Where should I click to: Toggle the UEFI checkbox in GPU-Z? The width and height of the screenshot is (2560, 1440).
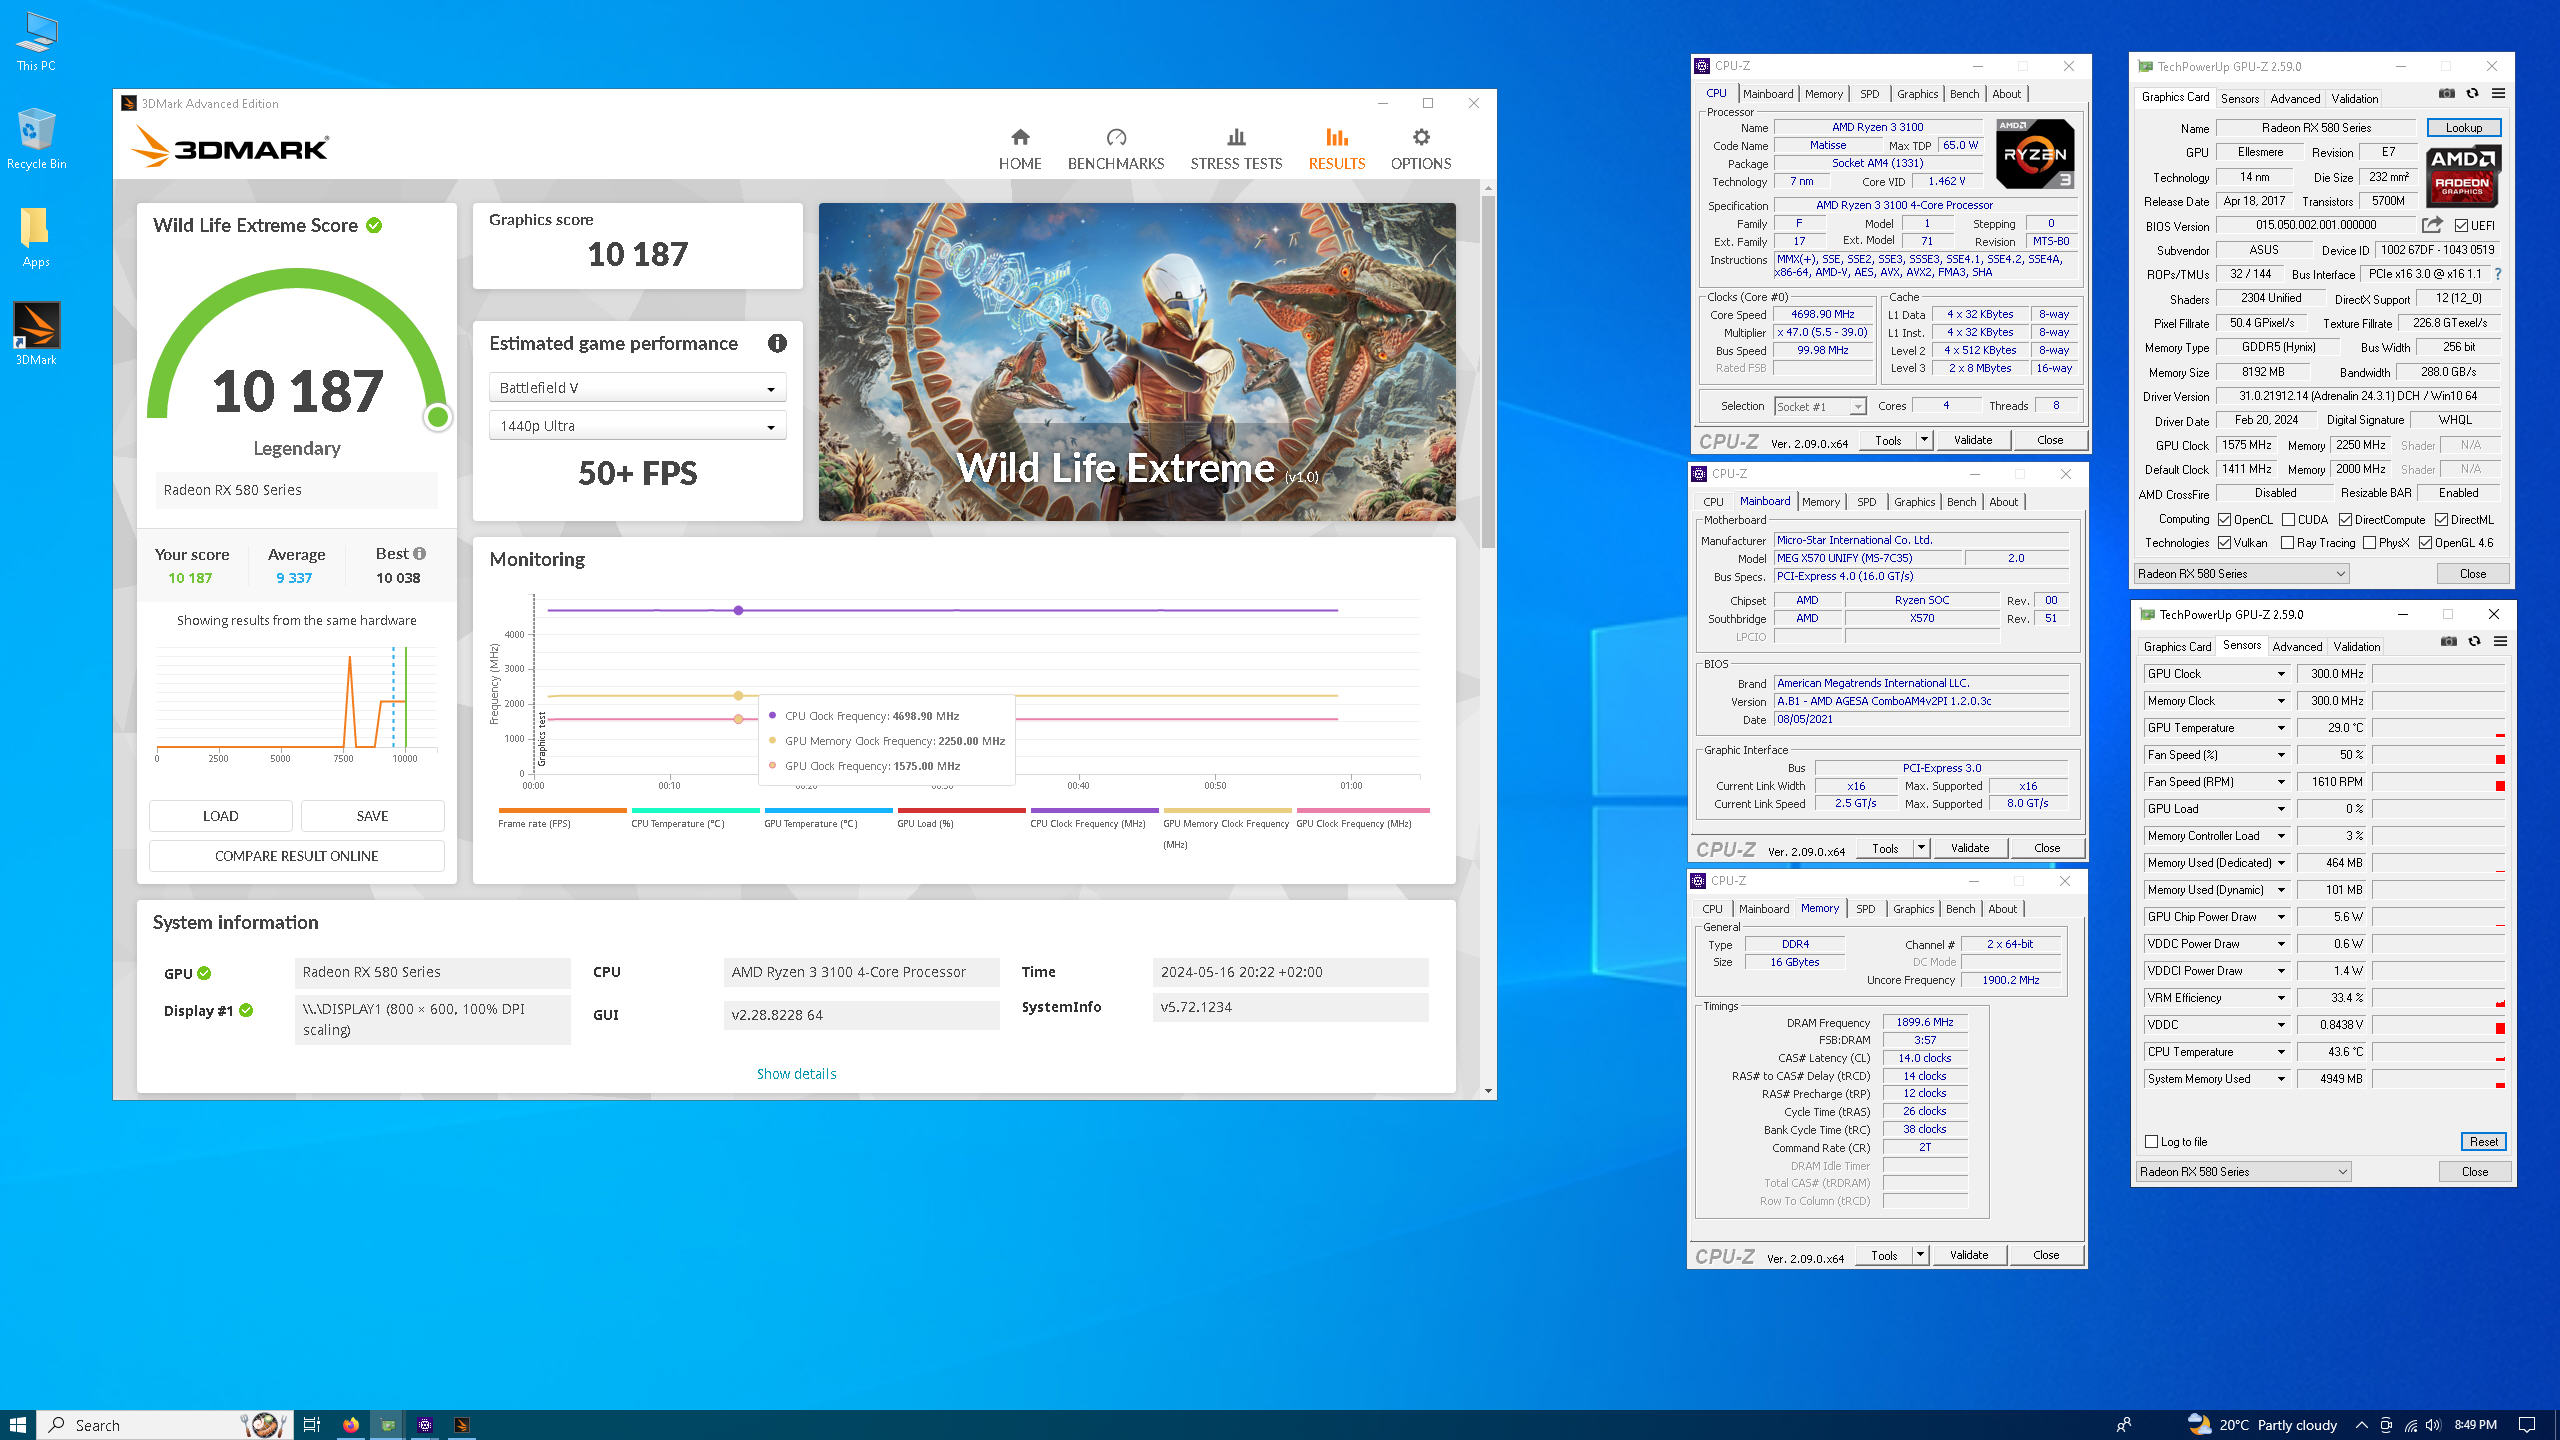tap(2461, 226)
